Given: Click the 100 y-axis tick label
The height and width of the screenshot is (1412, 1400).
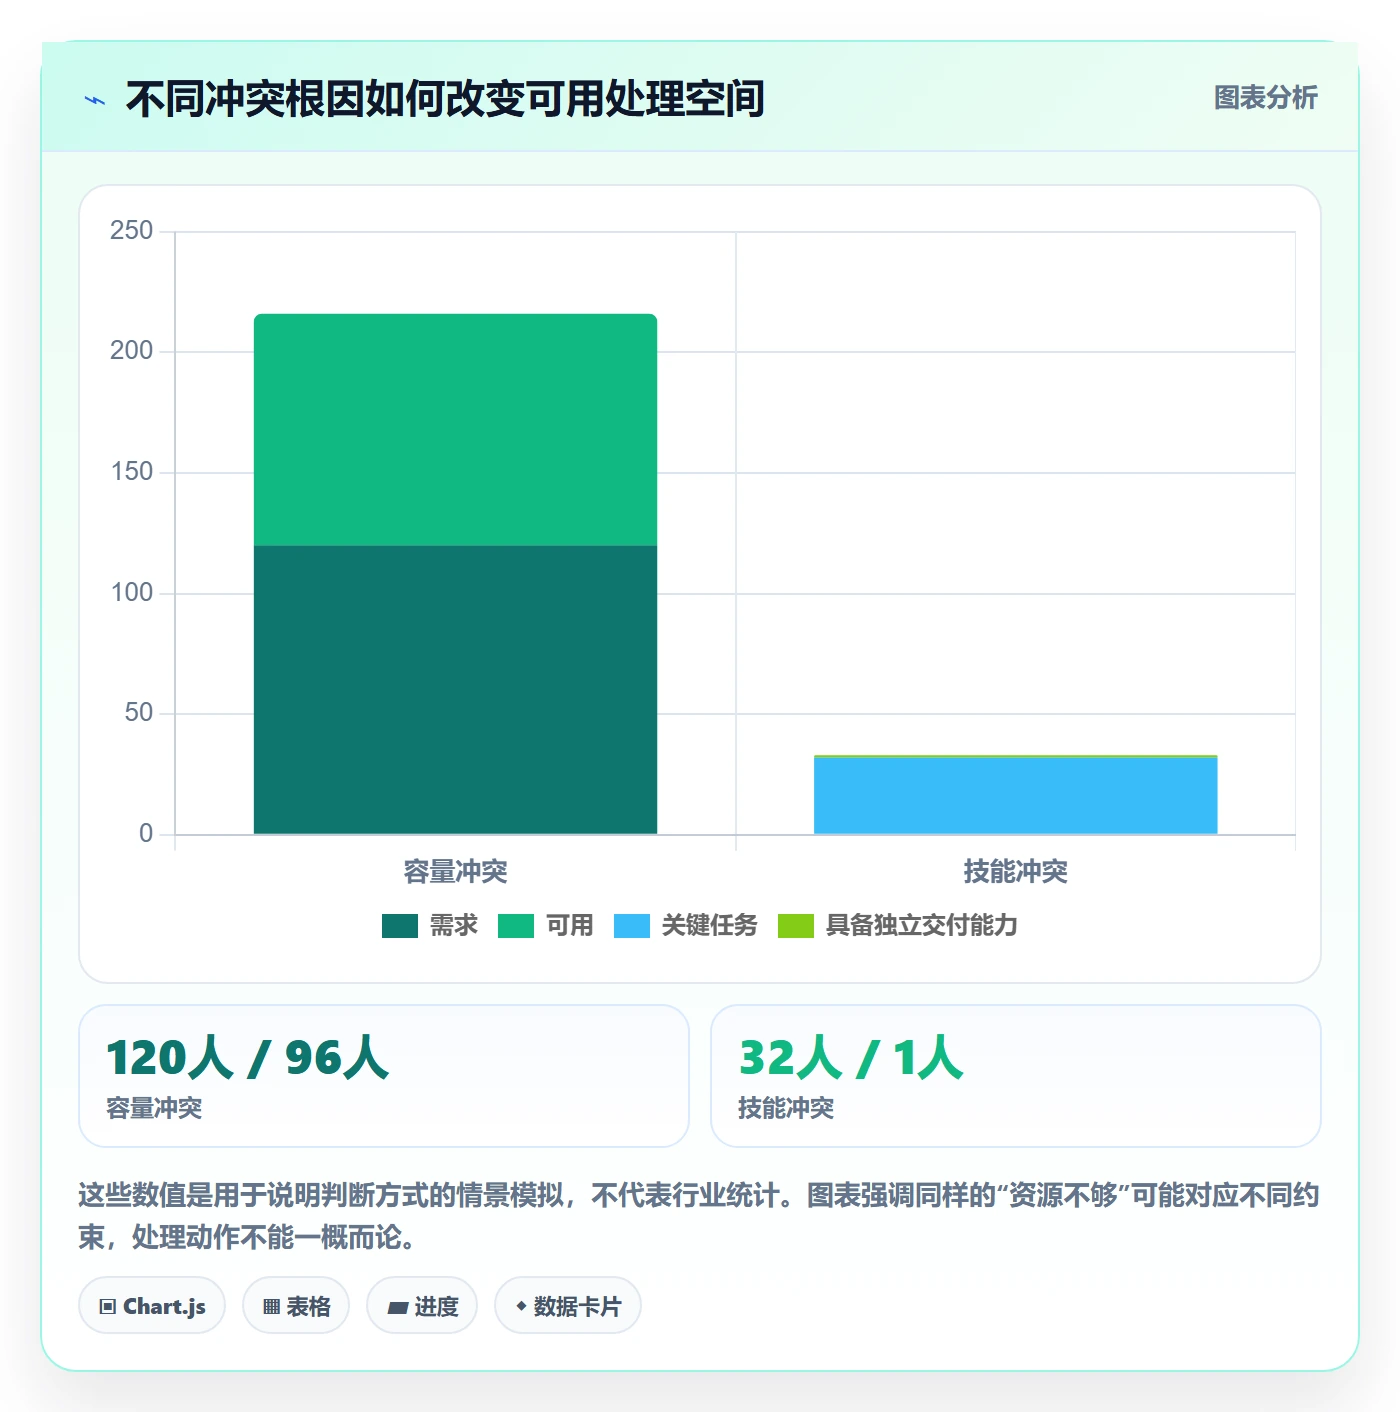Looking at the screenshot, I should point(131,593).
